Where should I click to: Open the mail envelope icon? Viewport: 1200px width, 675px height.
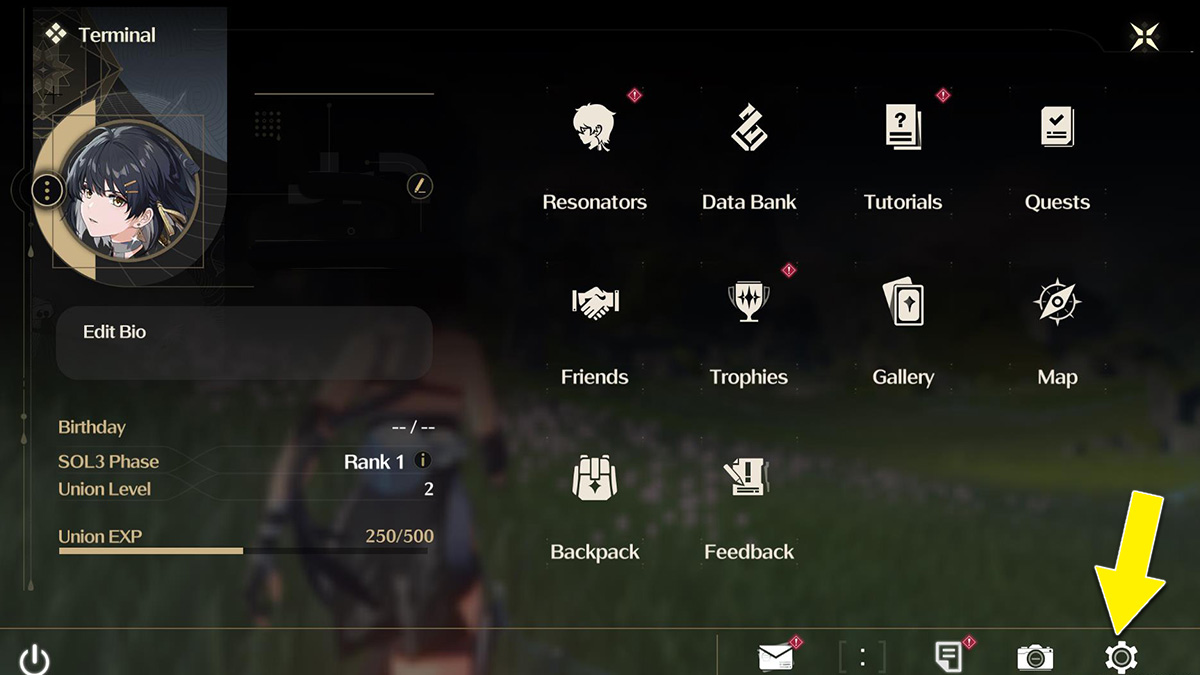click(776, 657)
